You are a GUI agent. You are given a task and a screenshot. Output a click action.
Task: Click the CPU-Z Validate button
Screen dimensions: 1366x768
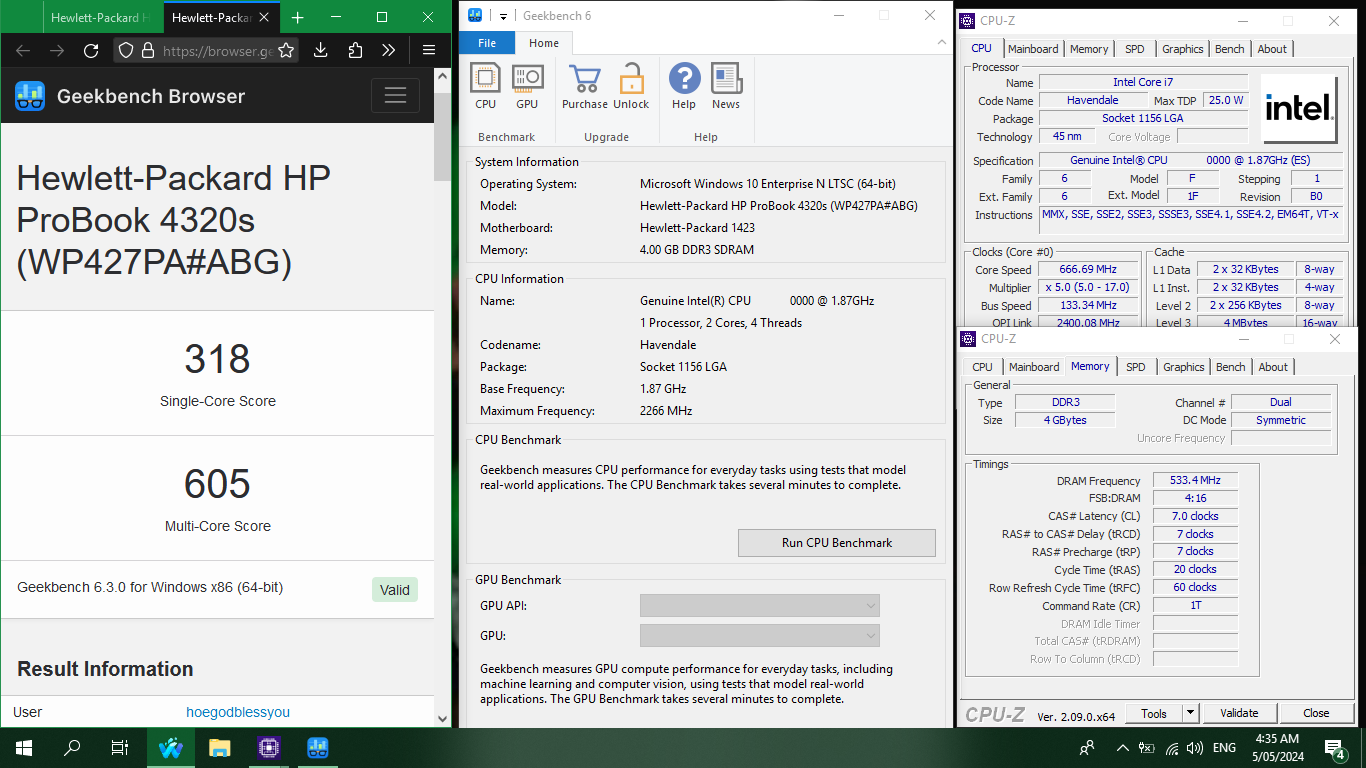click(x=1239, y=713)
